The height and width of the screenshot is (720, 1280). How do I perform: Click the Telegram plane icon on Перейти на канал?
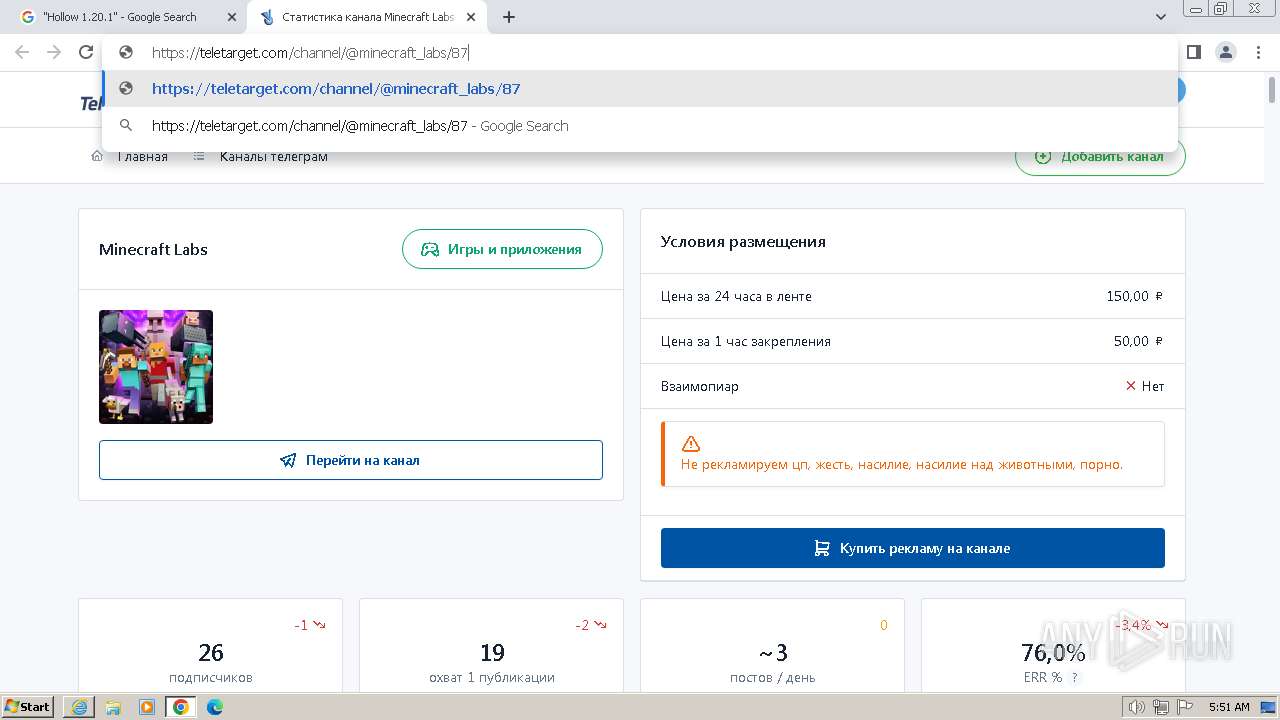(288, 460)
